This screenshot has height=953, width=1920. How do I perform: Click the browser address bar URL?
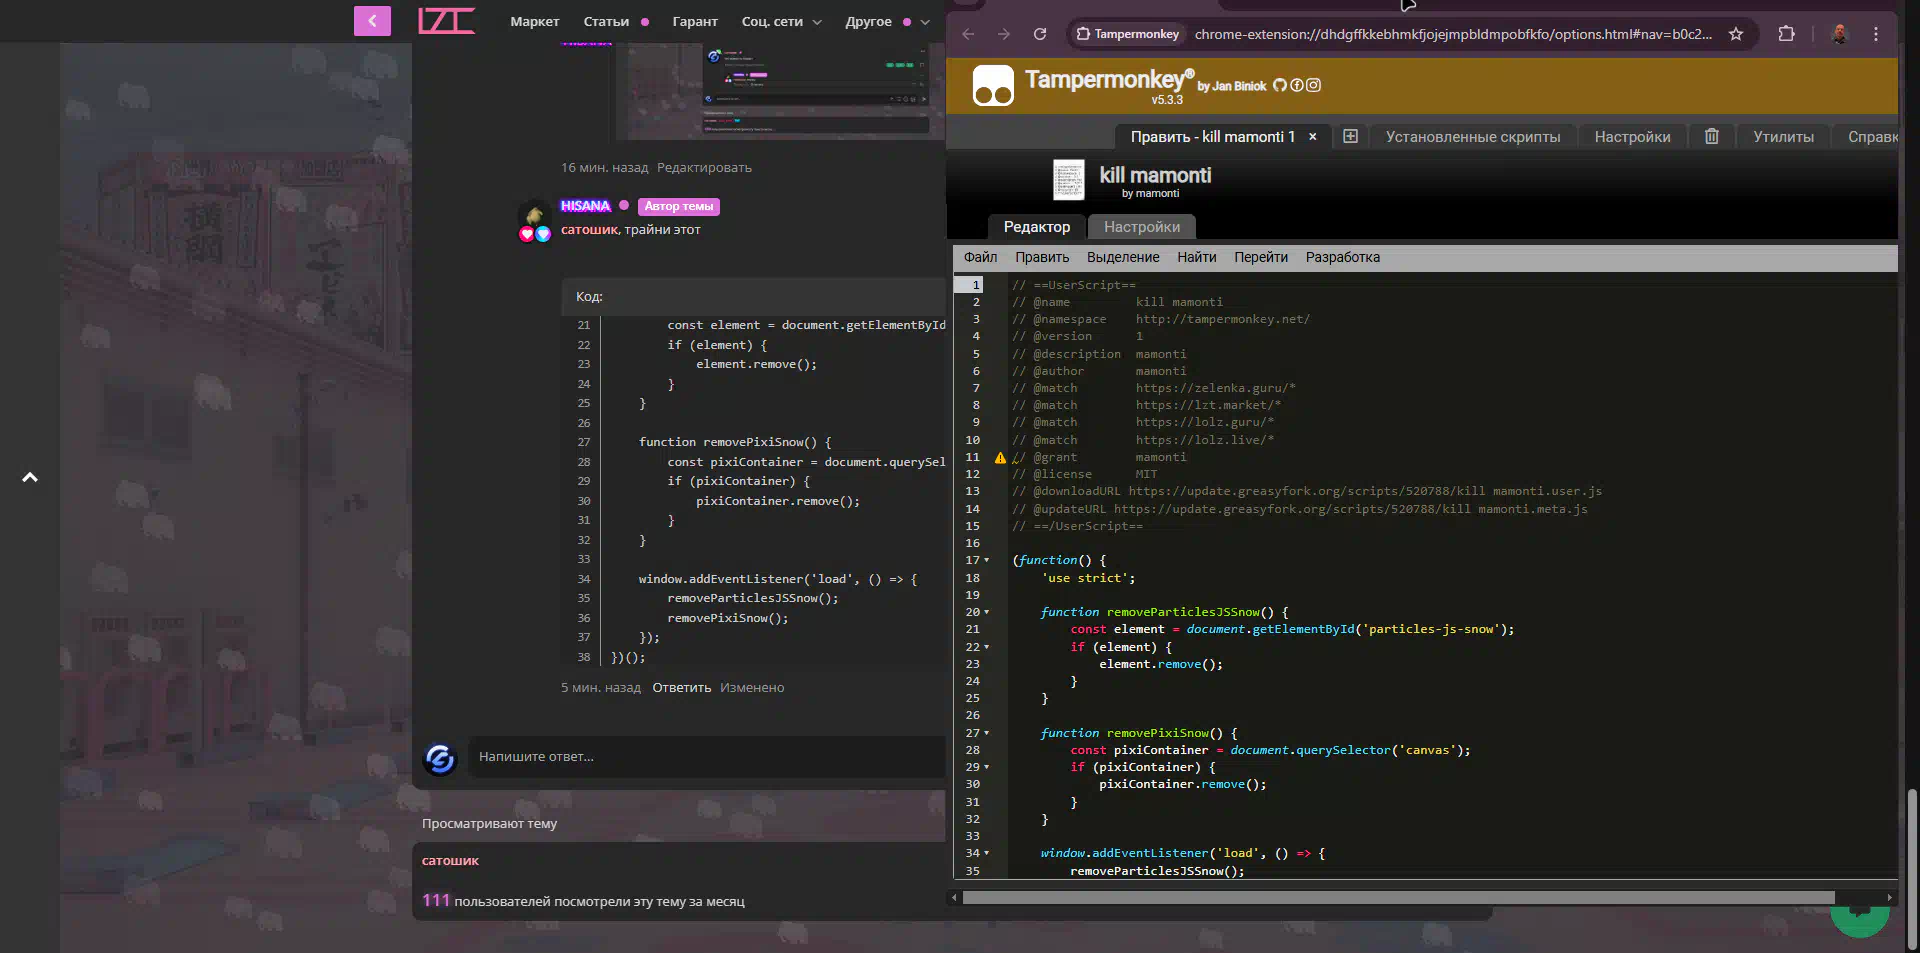(1453, 34)
